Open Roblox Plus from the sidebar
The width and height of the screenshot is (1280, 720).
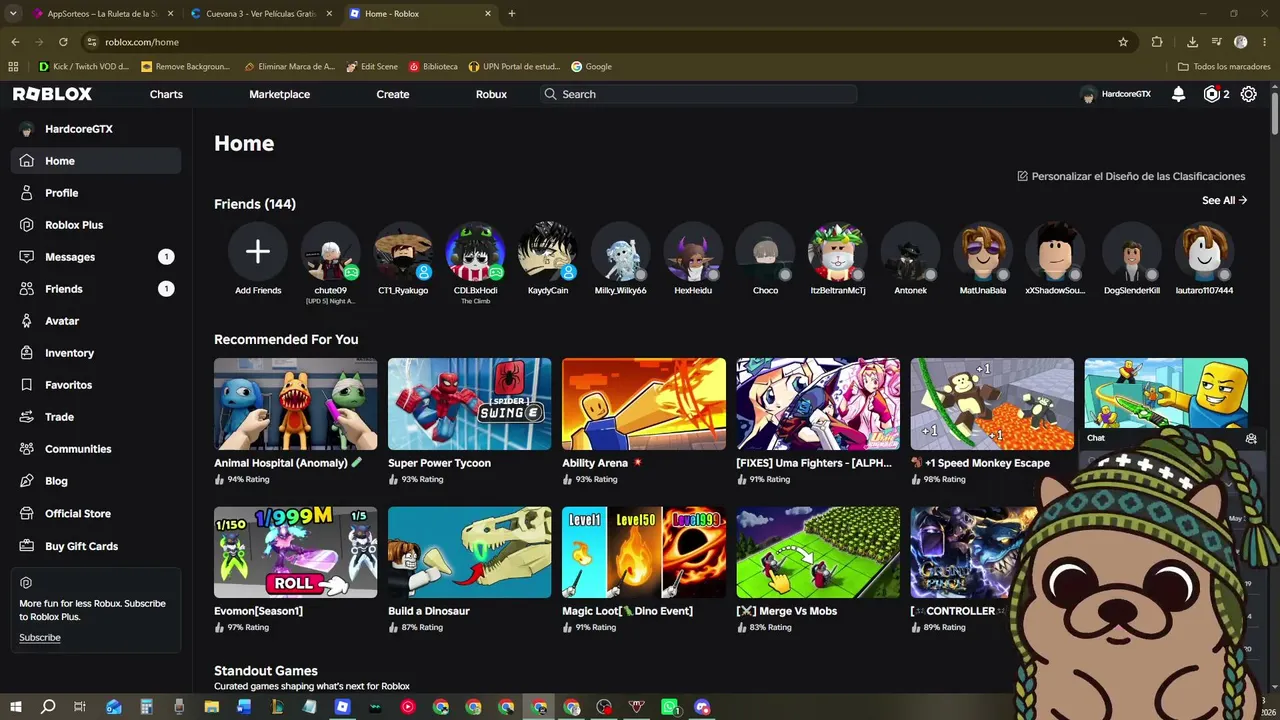[96, 225]
